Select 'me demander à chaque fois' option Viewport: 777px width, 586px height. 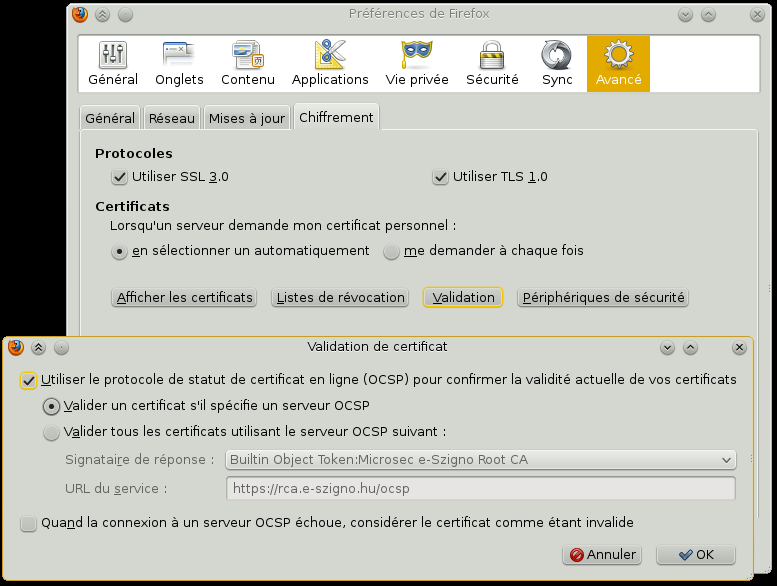(392, 252)
